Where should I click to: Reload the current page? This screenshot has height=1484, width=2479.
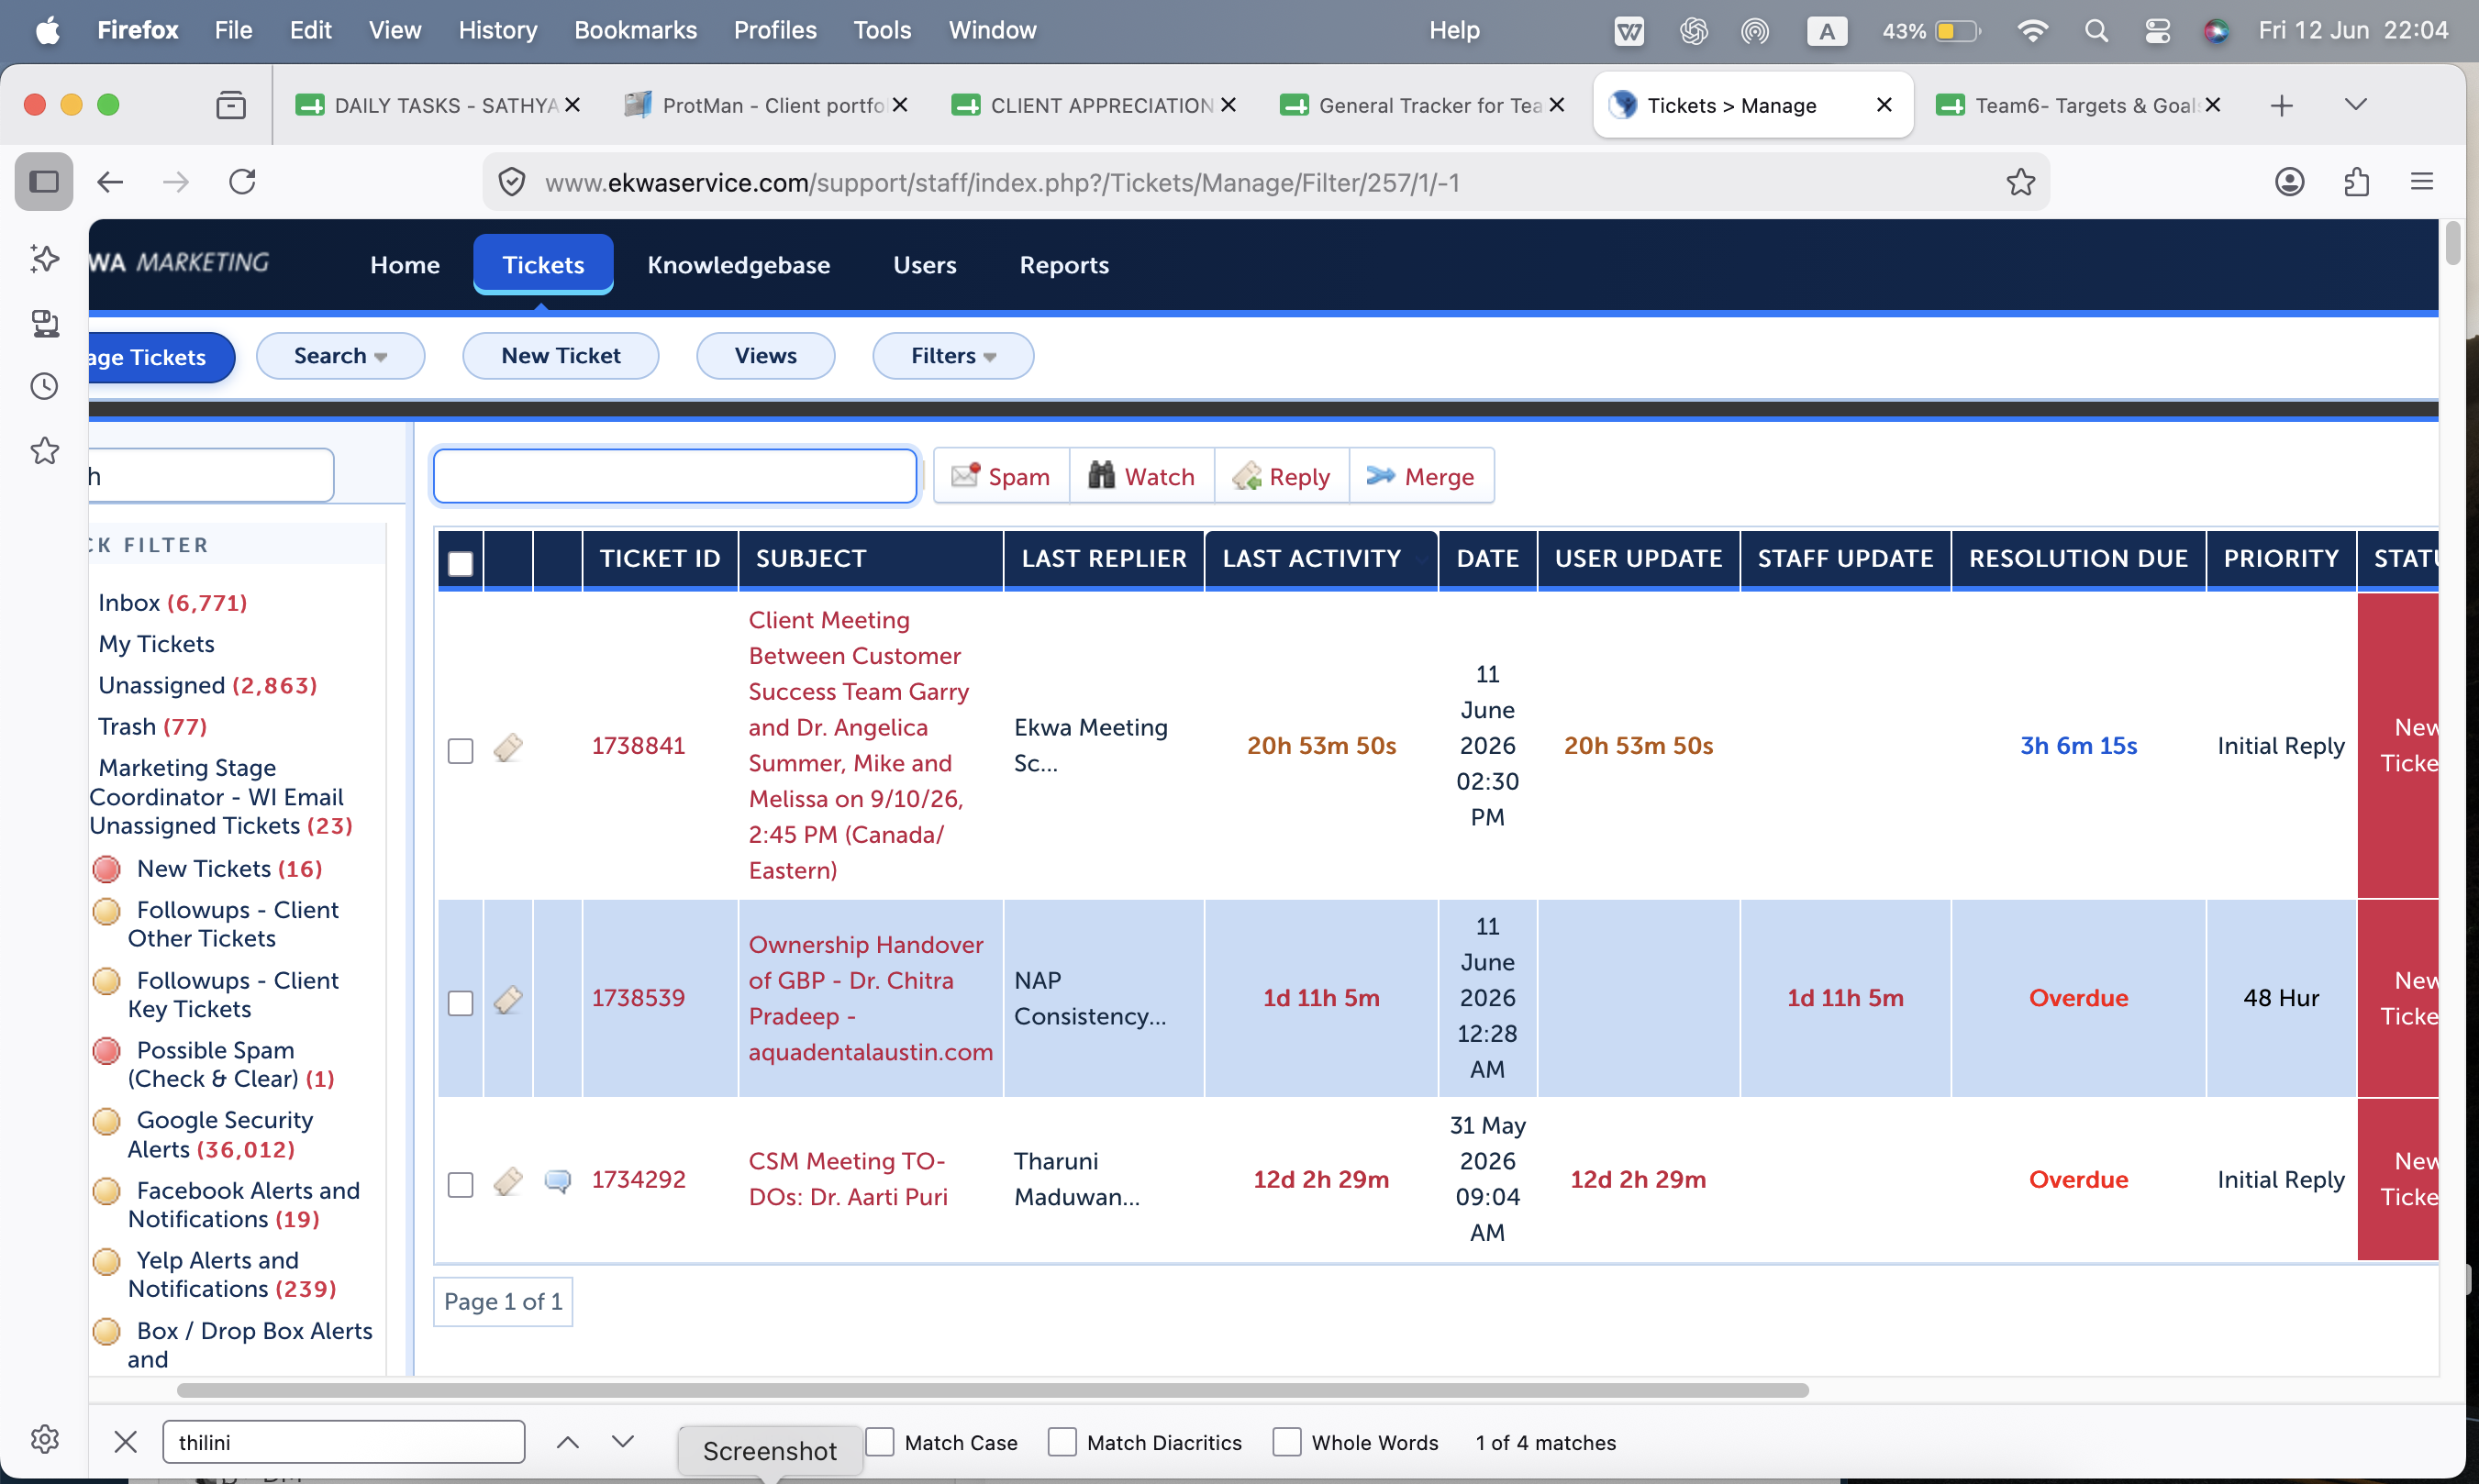[243, 182]
